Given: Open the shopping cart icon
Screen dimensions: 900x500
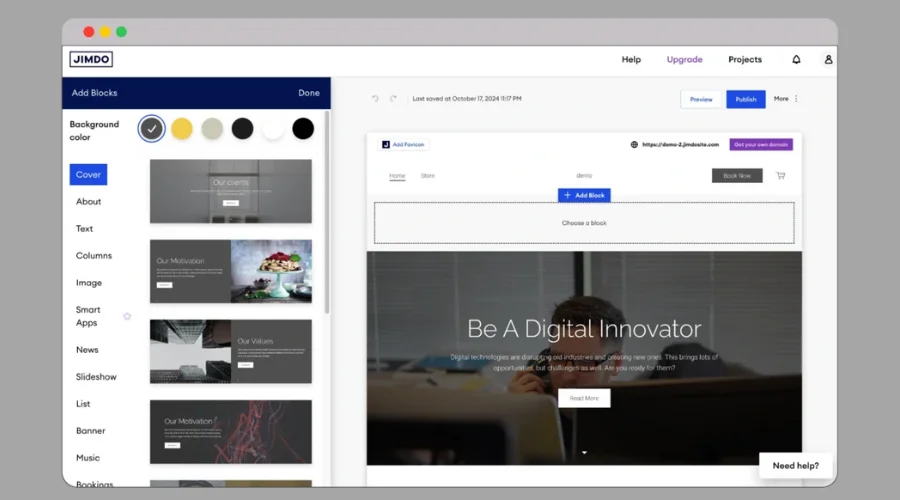Looking at the screenshot, I should click(781, 176).
